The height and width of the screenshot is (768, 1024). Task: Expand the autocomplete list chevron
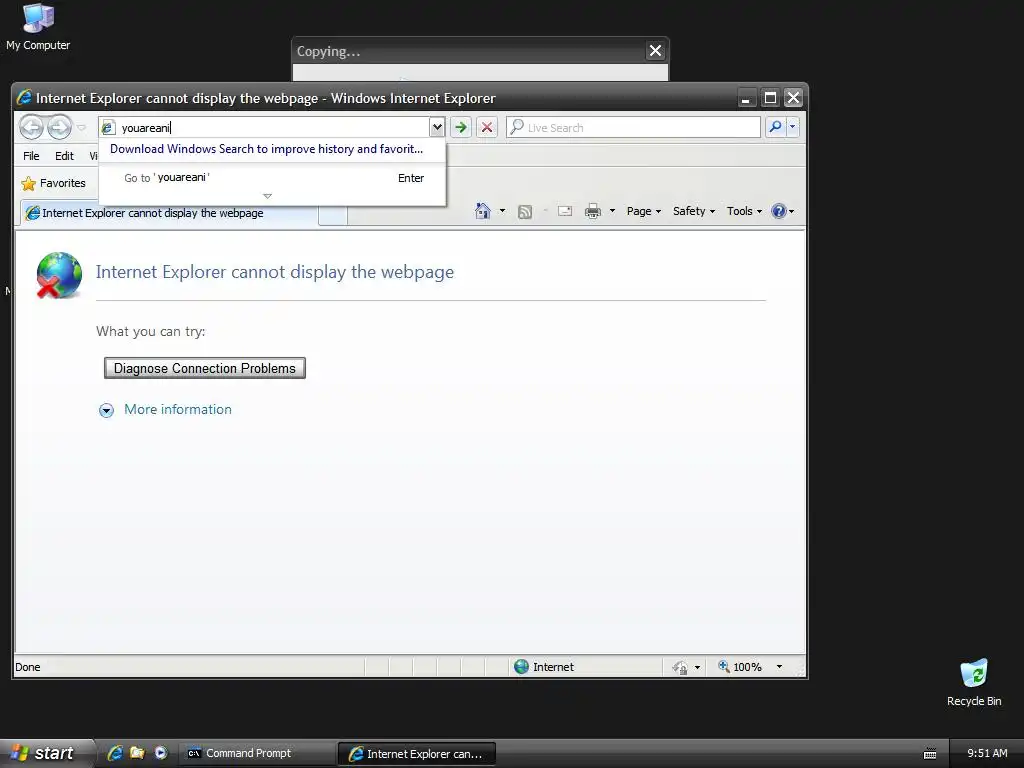pyautogui.click(x=267, y=196)
